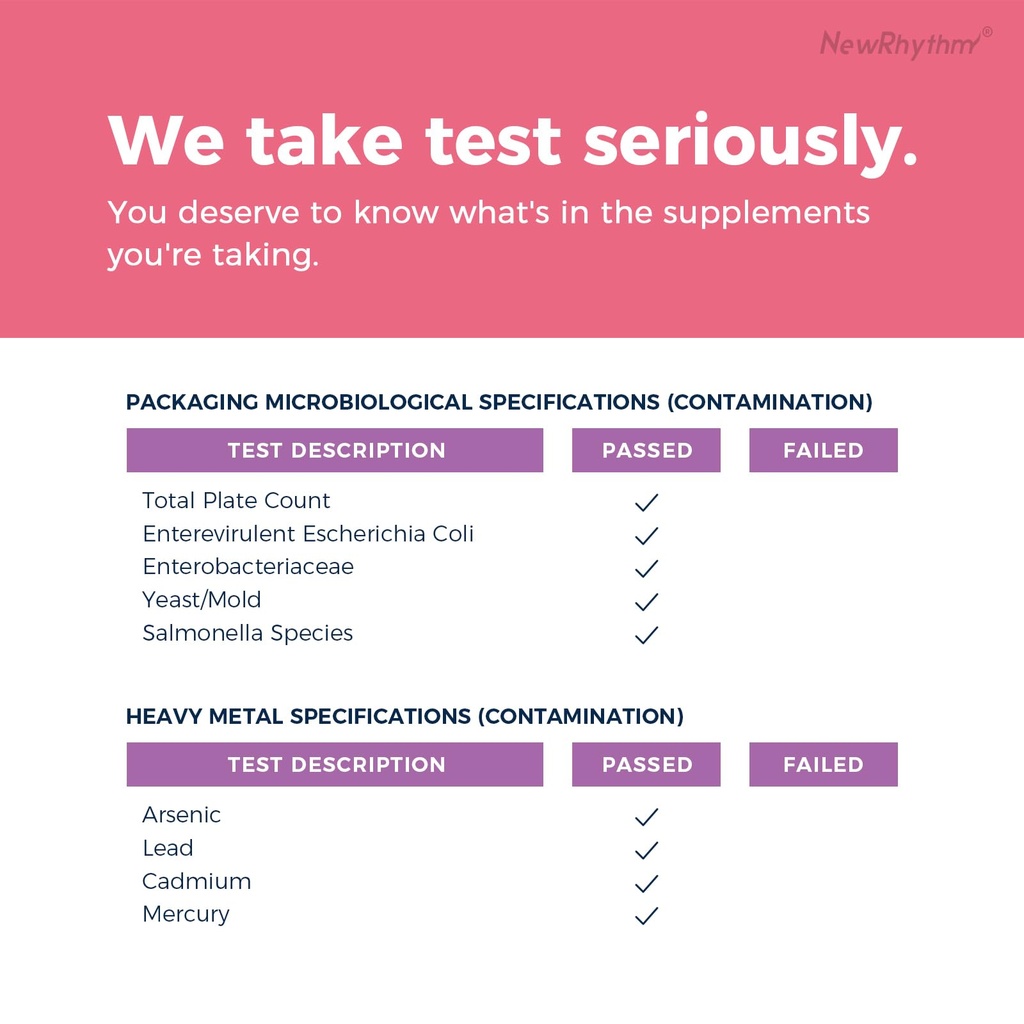The image size is (1024, 1024).
Task: Click the Mercury passed checkmark
Action: [647, 915]
